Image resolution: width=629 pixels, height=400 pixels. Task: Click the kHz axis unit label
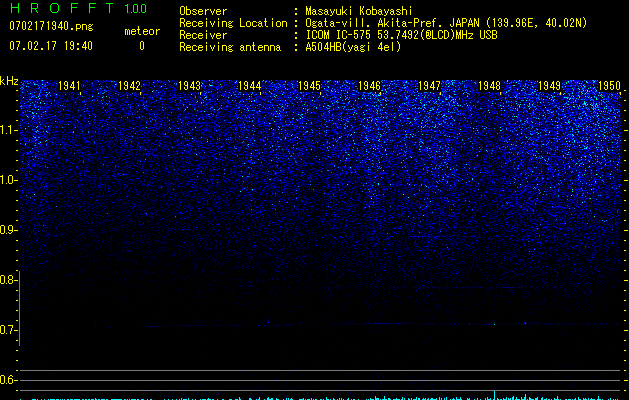pyautogui.click(x=9, y=81)
